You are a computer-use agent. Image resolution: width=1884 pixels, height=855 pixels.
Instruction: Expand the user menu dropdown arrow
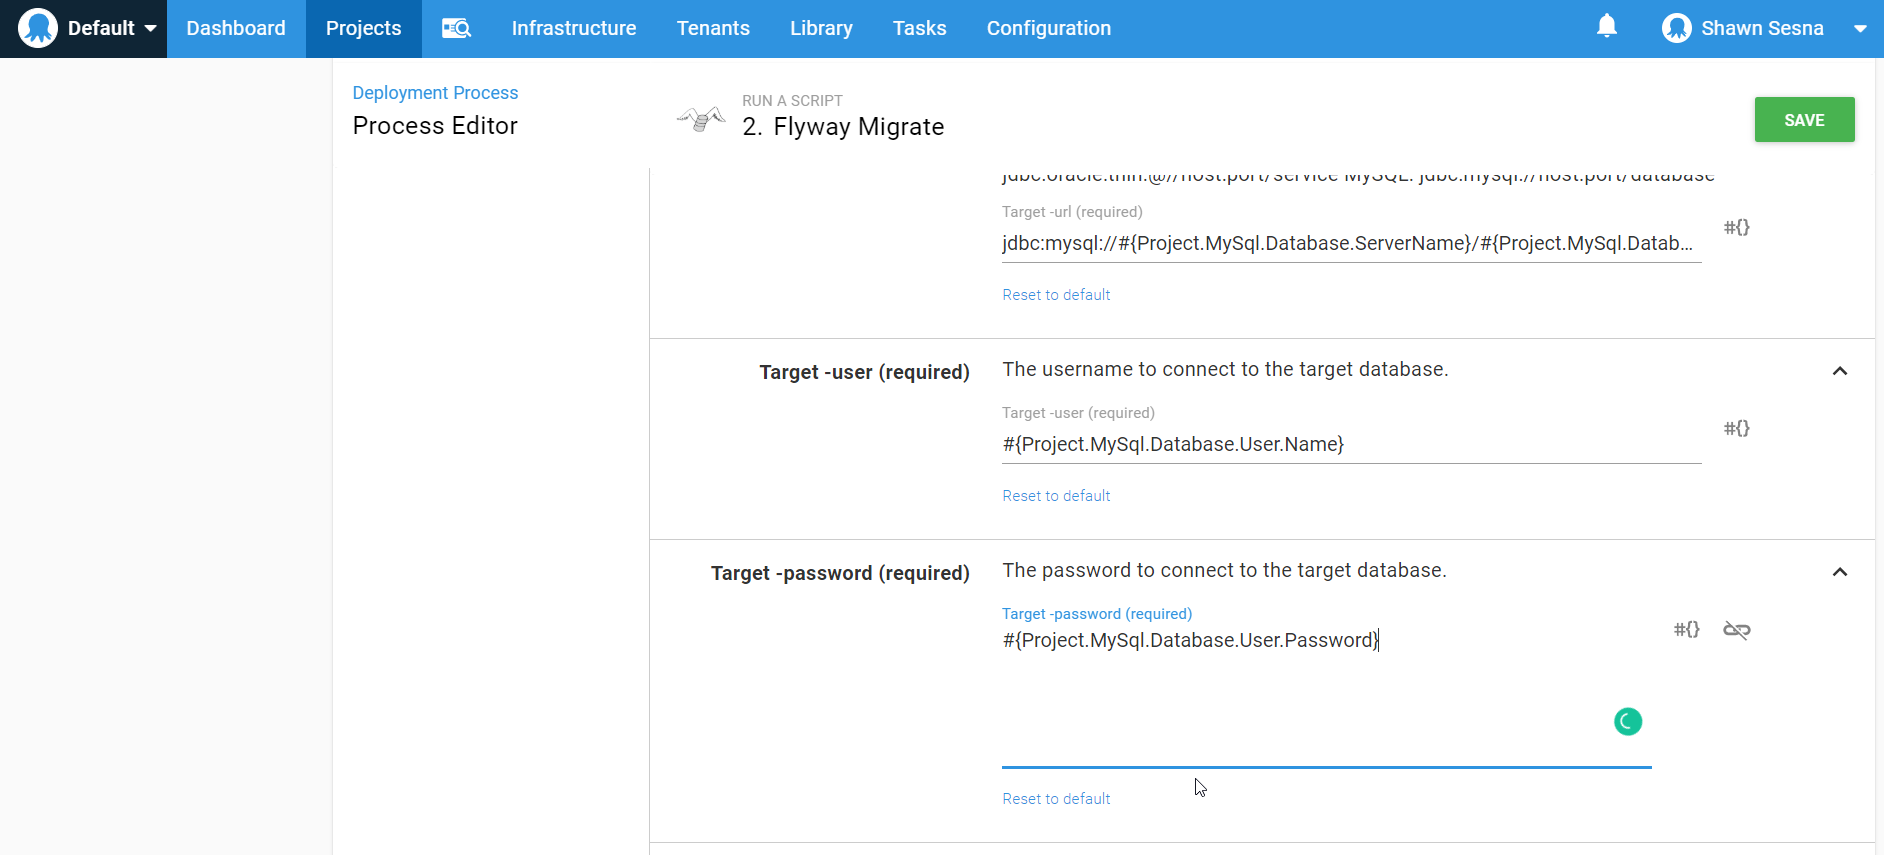[1860, 29]
